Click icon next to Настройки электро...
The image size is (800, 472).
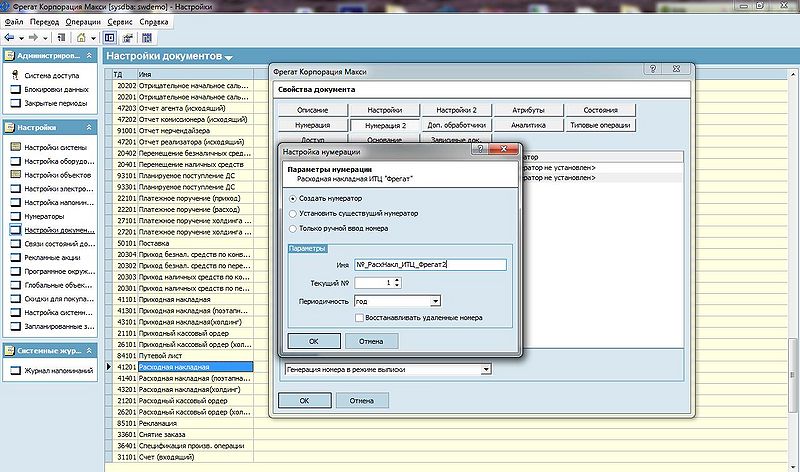[x=16, y=188]
